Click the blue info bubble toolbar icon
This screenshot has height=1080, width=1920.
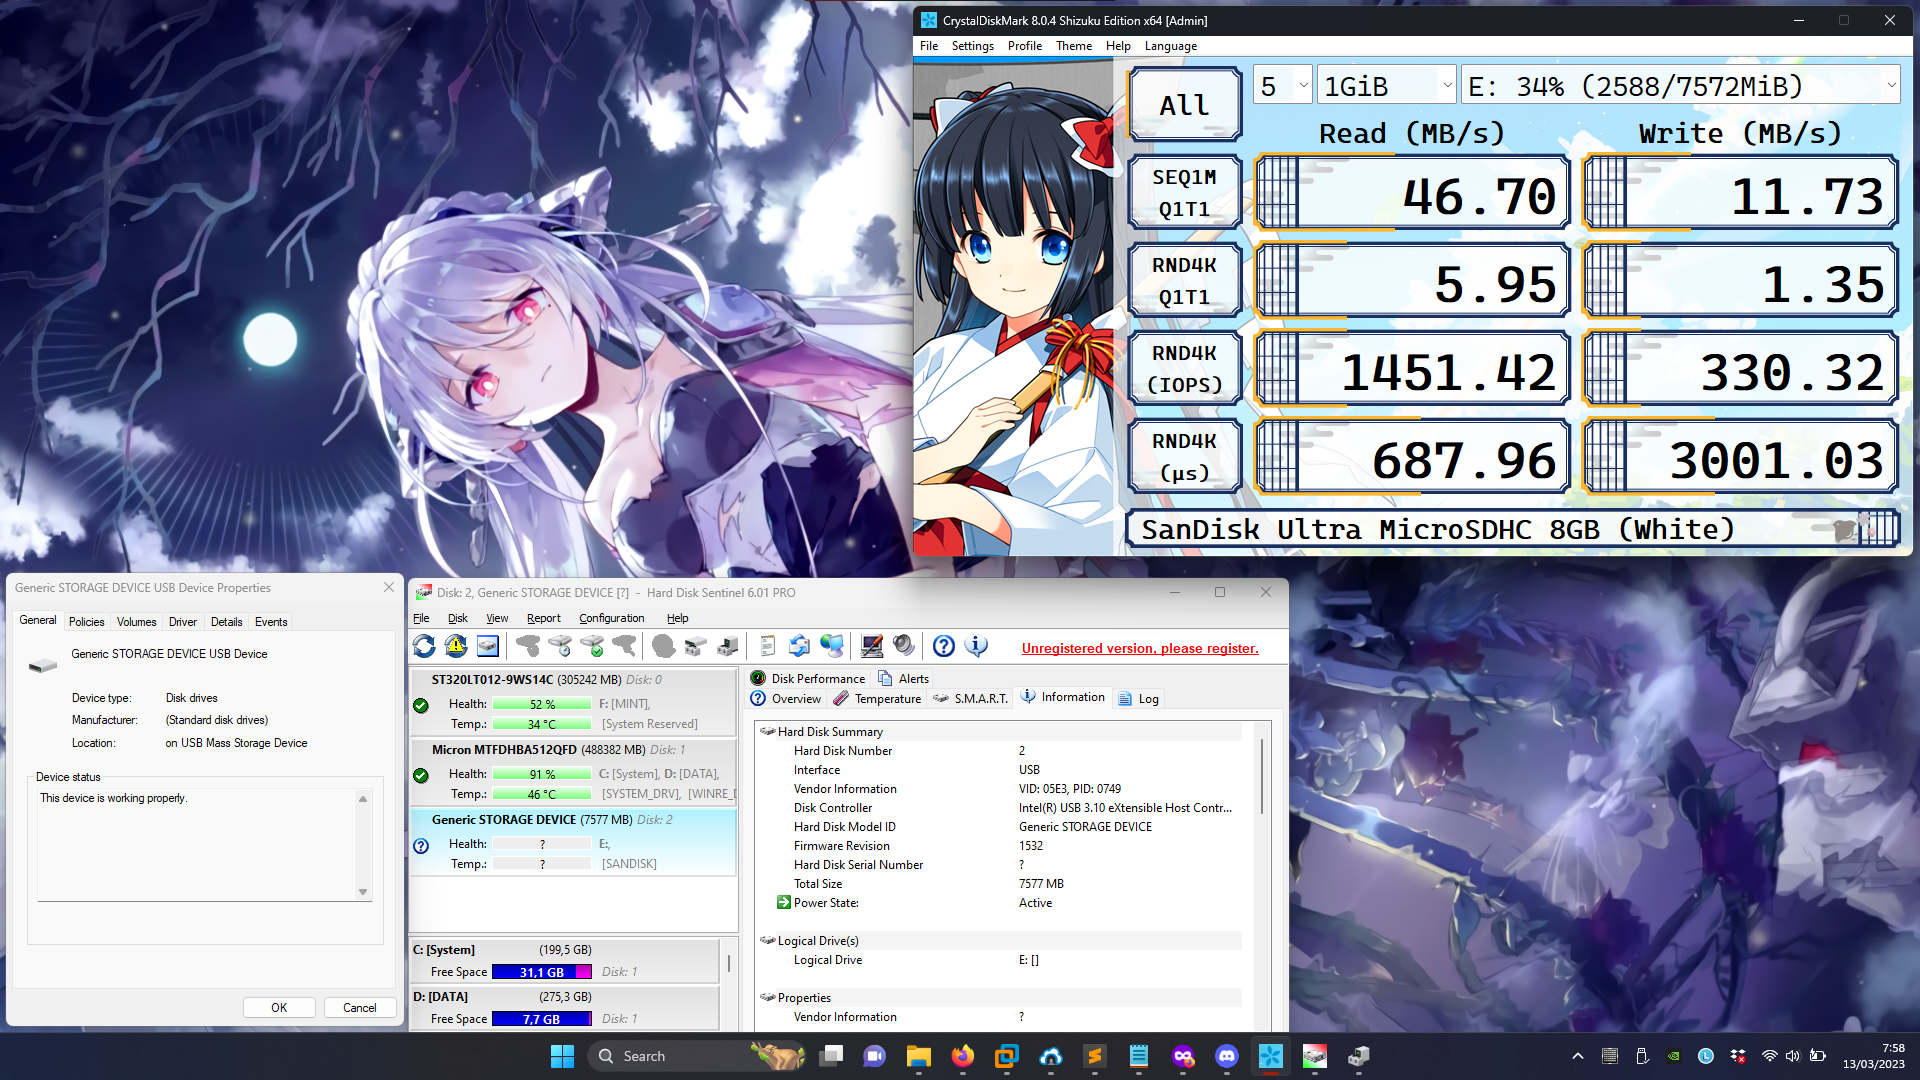(x=976, y=646)
